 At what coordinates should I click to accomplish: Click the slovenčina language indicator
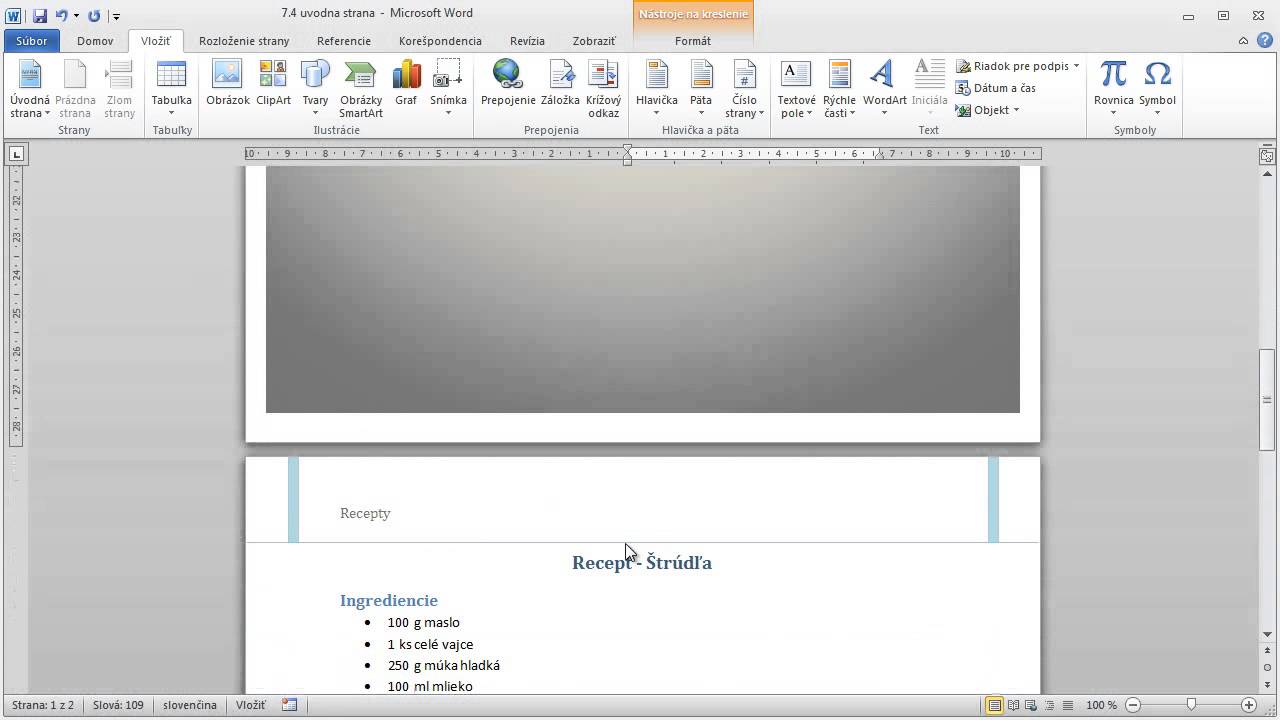click(x=189, y=705)
